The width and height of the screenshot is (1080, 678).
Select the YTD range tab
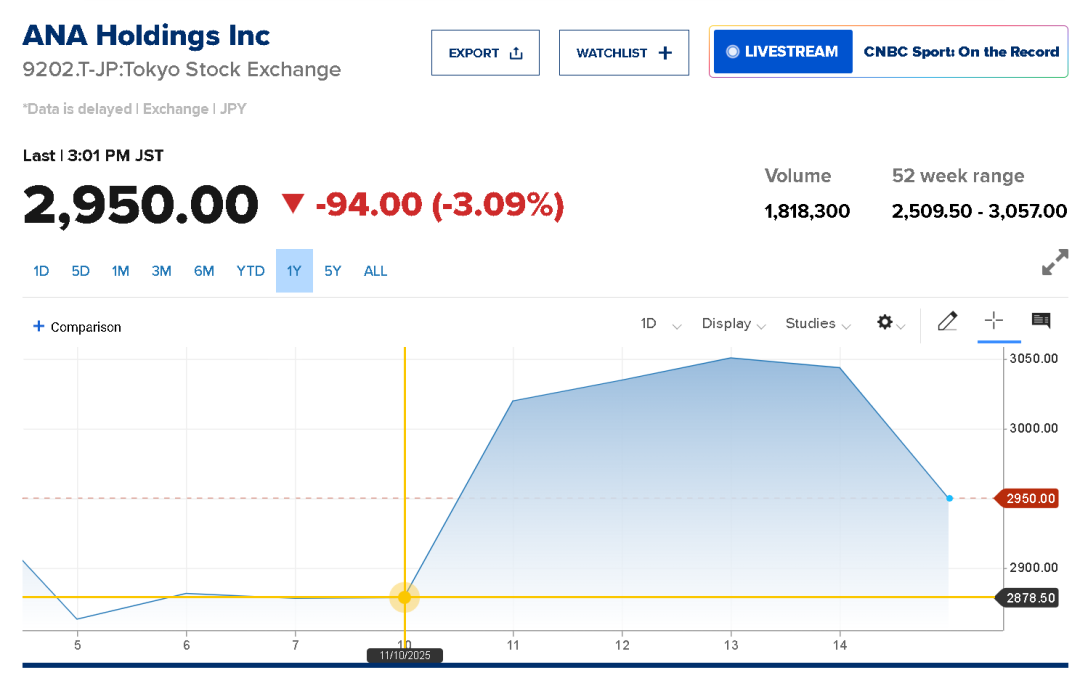click(250, 271)
